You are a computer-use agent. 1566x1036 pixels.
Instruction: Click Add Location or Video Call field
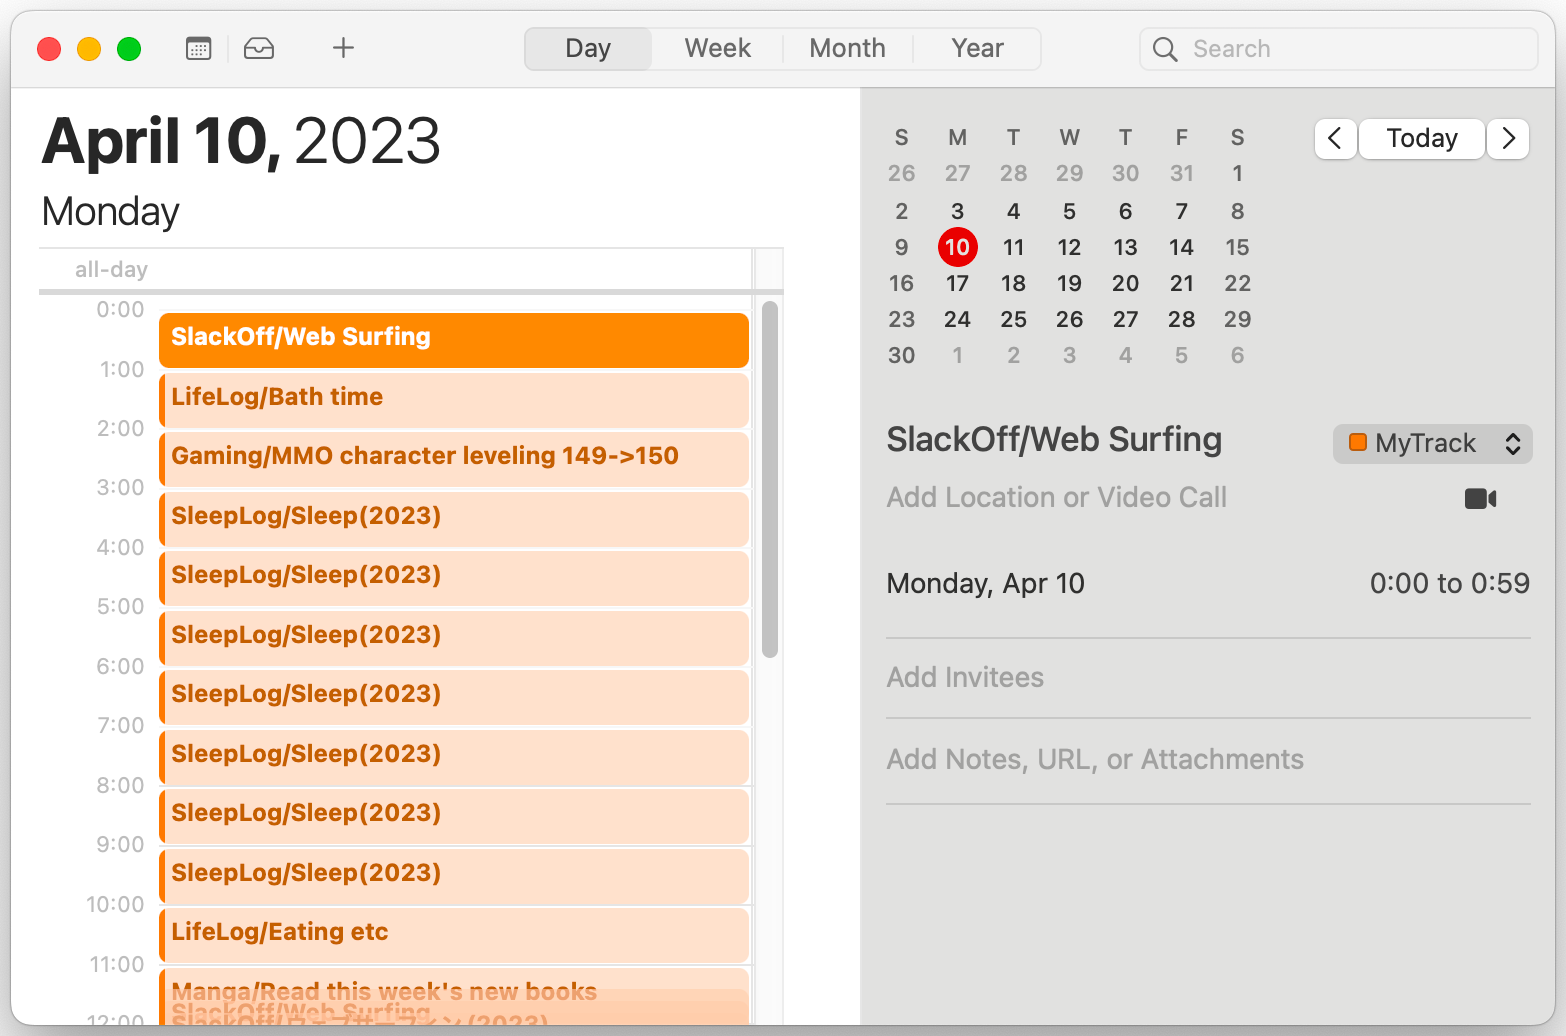point(1056,497)
